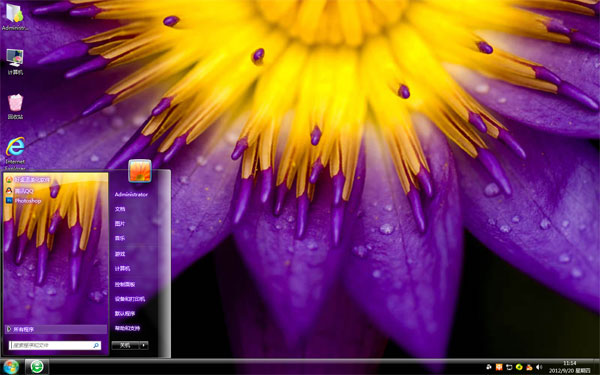The width and height of the screenshot is (600, 375).
Task: Open the 回收站 recycle bin desktop icon
Action: pos(15,106)
